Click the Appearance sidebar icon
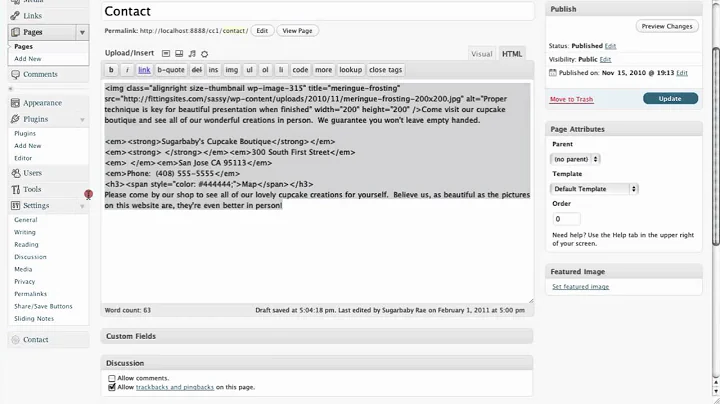 [x=15, y=103]
